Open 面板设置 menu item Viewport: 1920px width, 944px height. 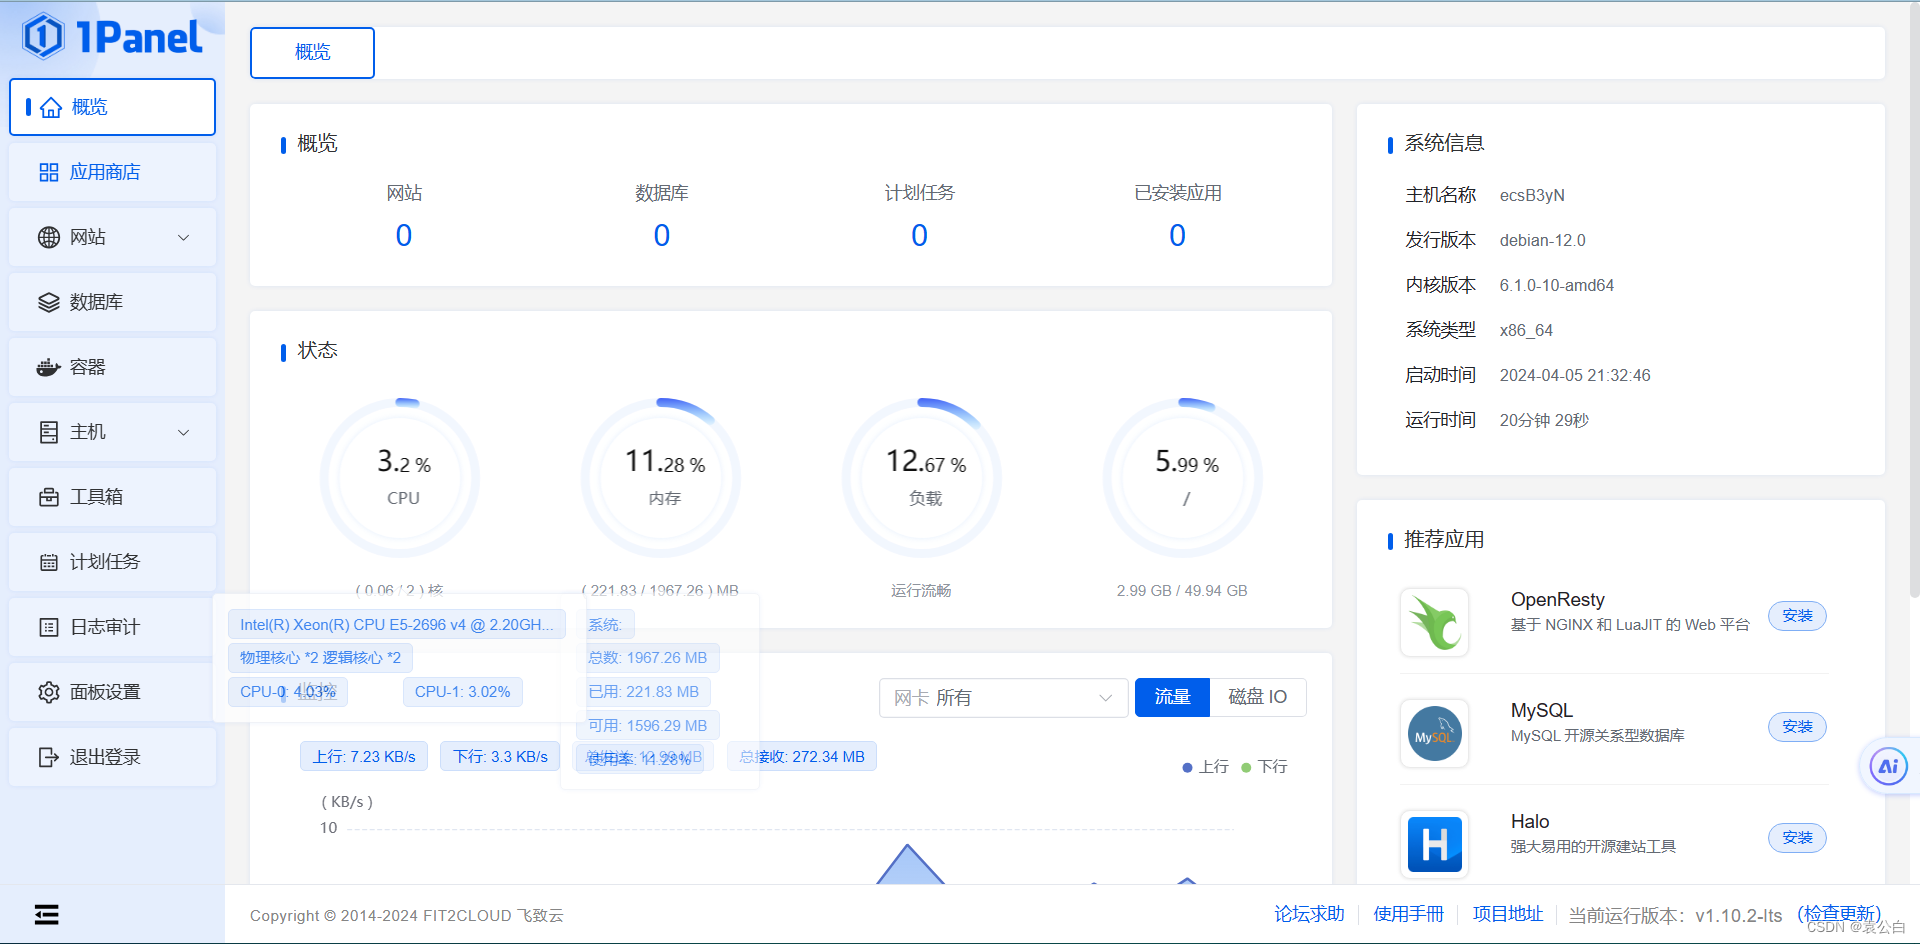point(112,692)
